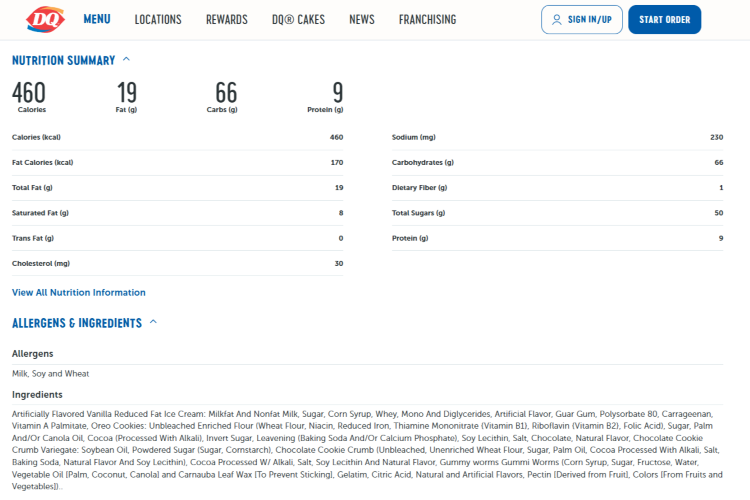Open the DQ® Cakes navigation item
Viewport: 750px width, 500px height.
[x=298, y=20]
